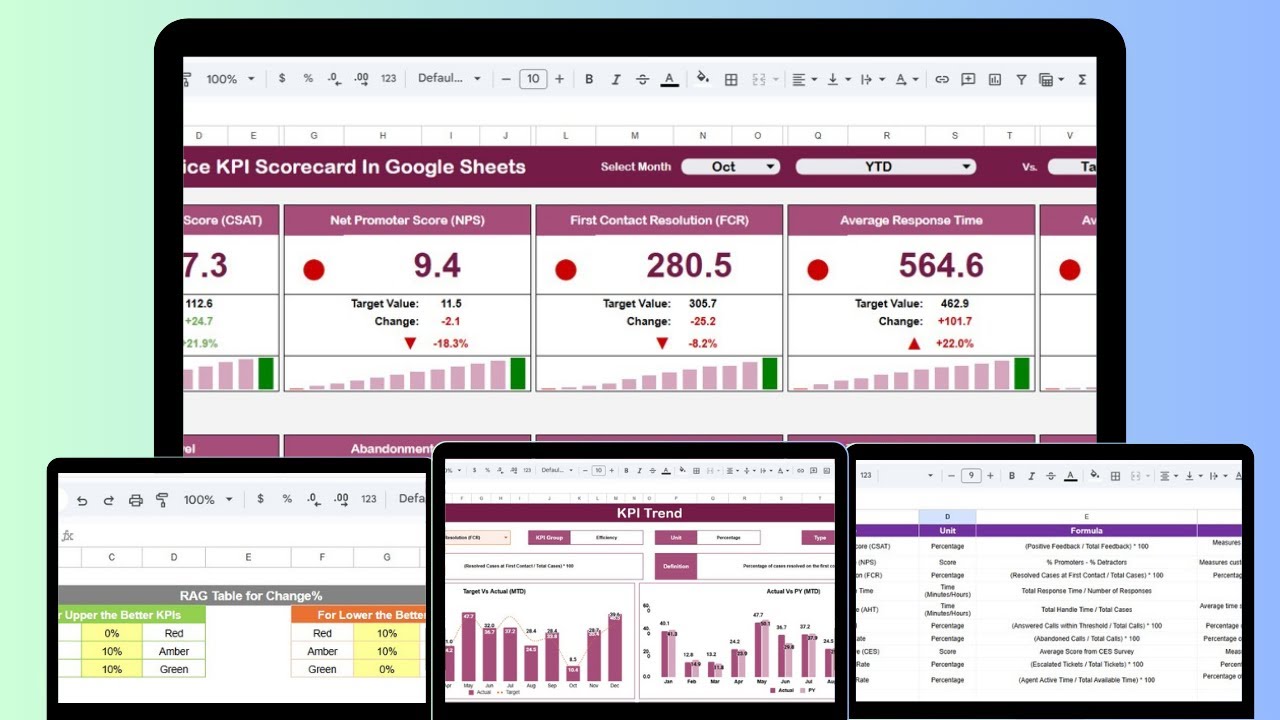The width and height of the screenshot is (1280, 720).
Task: Toggle bold in the main scorecard toolbar
Action: coord(589,79)
